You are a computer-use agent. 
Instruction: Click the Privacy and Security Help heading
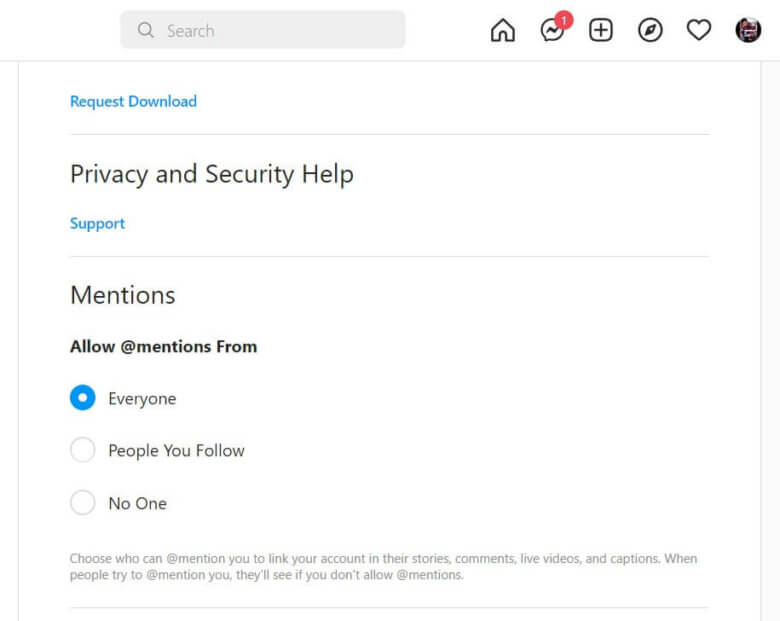[x=211, y=174]
